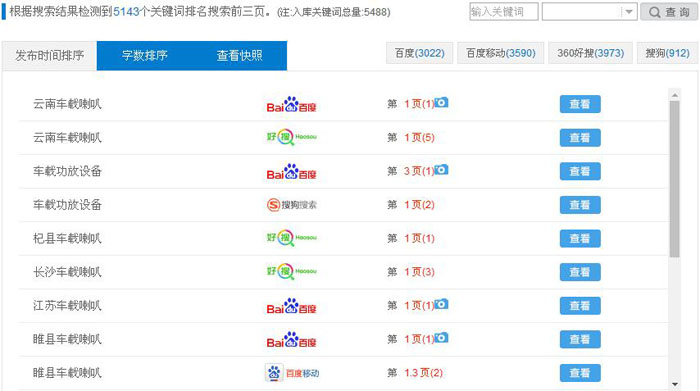Click camera icon in 睢县车载喇叭 Baidu row
Image resolution: width=700 pixels, height=391 pixels.
(441, 338)
